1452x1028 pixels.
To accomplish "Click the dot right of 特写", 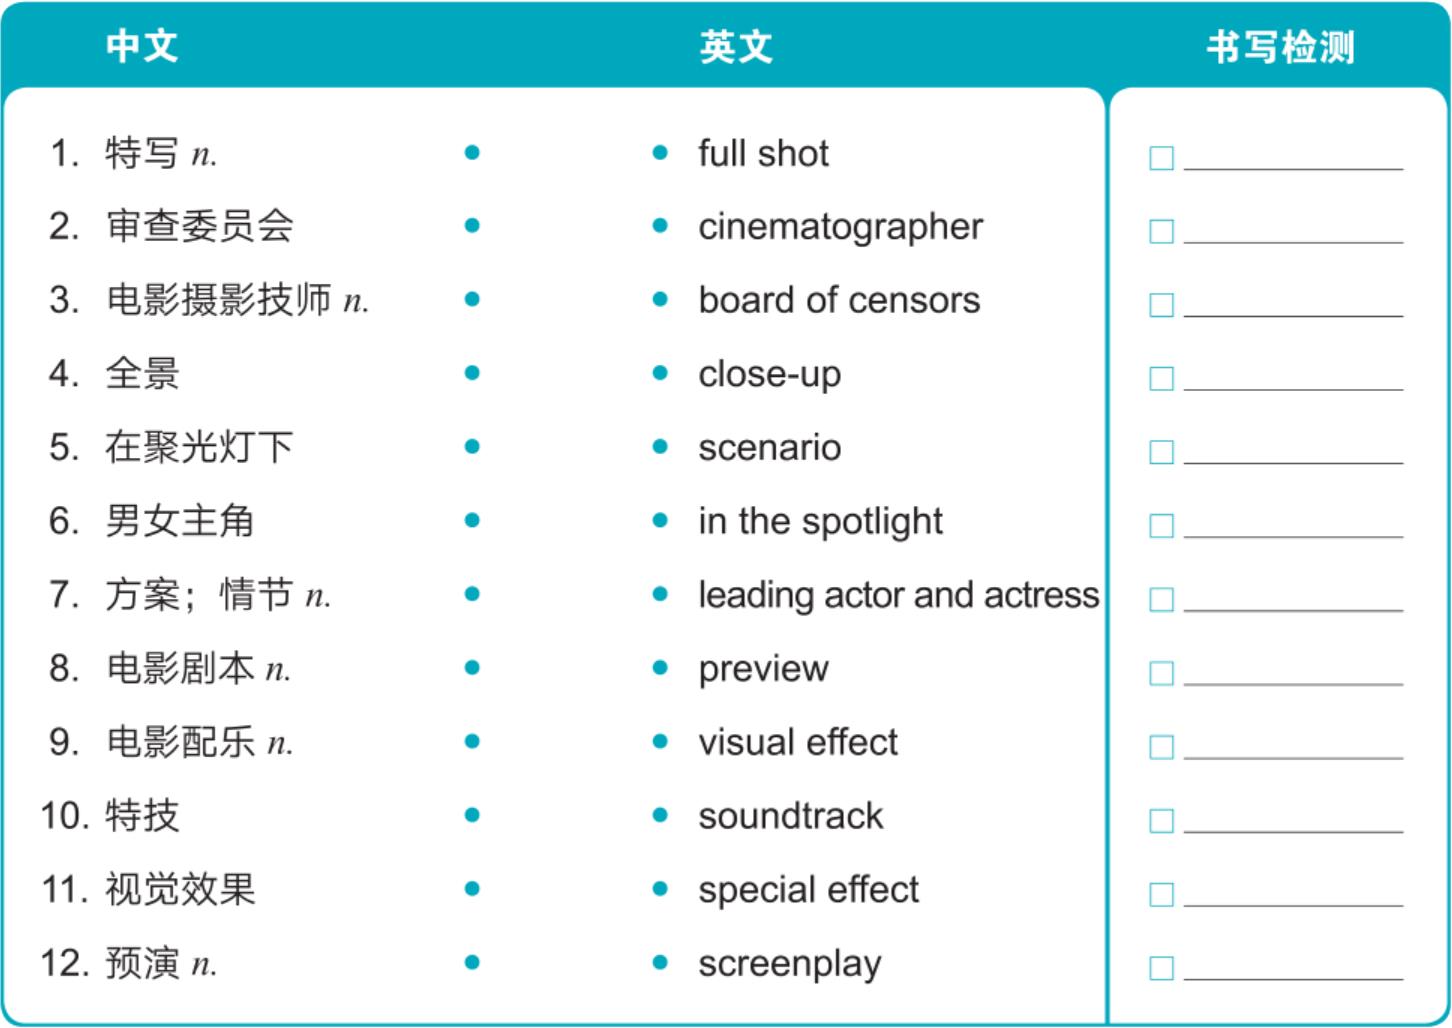I will pyautogui.click(x=472, y=153).
